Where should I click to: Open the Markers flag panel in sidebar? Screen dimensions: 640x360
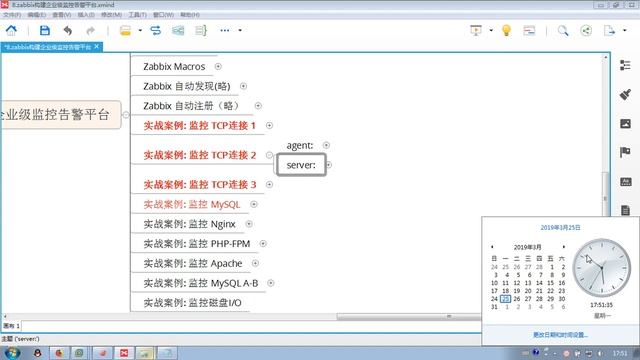click(625, 152)
